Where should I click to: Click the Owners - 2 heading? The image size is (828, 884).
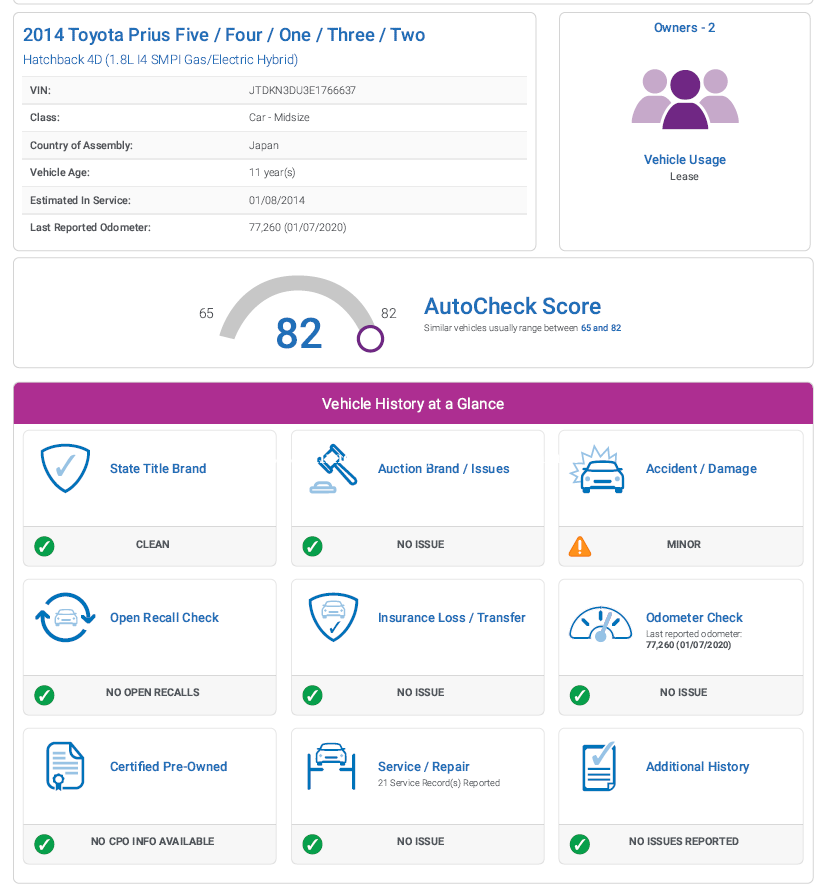(x=684, y=28)
